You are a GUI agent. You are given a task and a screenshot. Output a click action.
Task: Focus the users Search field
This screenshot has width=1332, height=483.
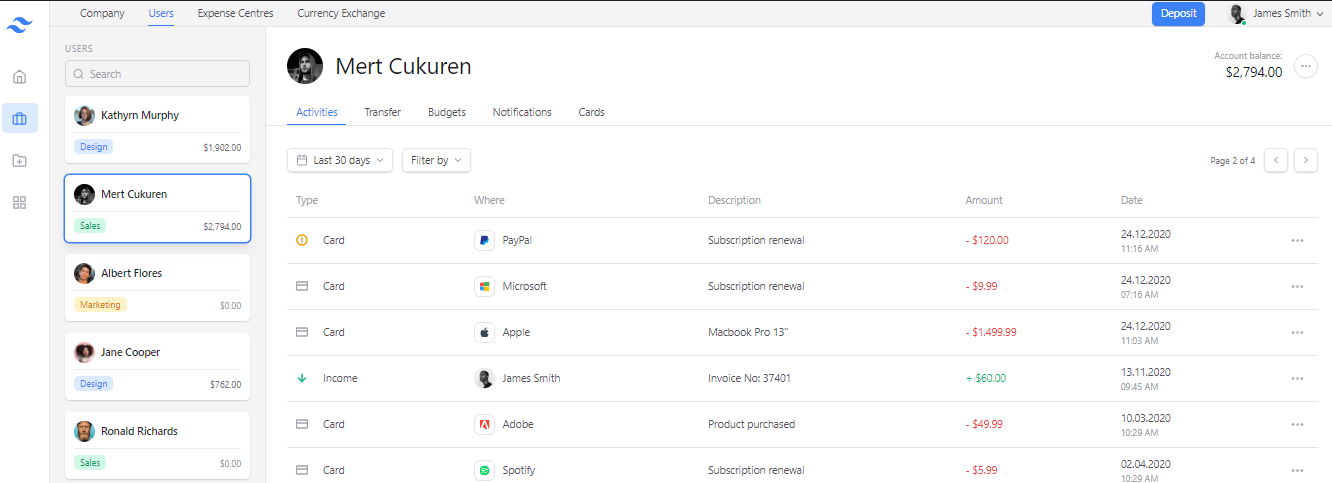[x=157, y=74]
